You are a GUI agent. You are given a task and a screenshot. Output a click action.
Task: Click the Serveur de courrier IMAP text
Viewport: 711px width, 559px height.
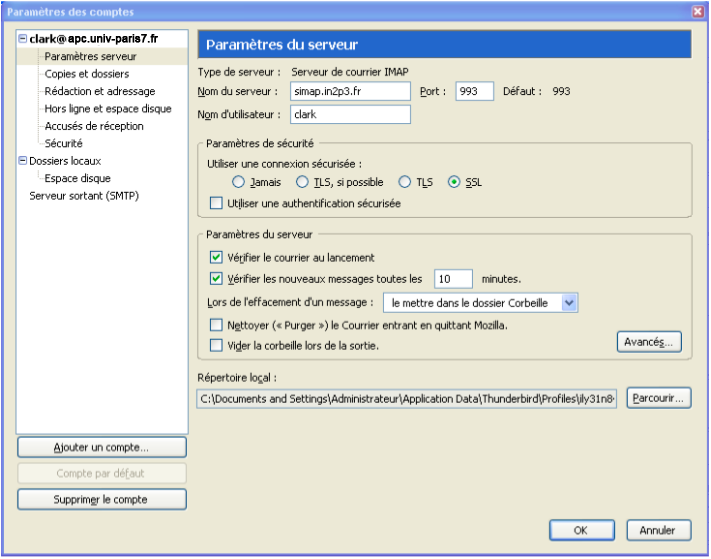pos(350,72)
